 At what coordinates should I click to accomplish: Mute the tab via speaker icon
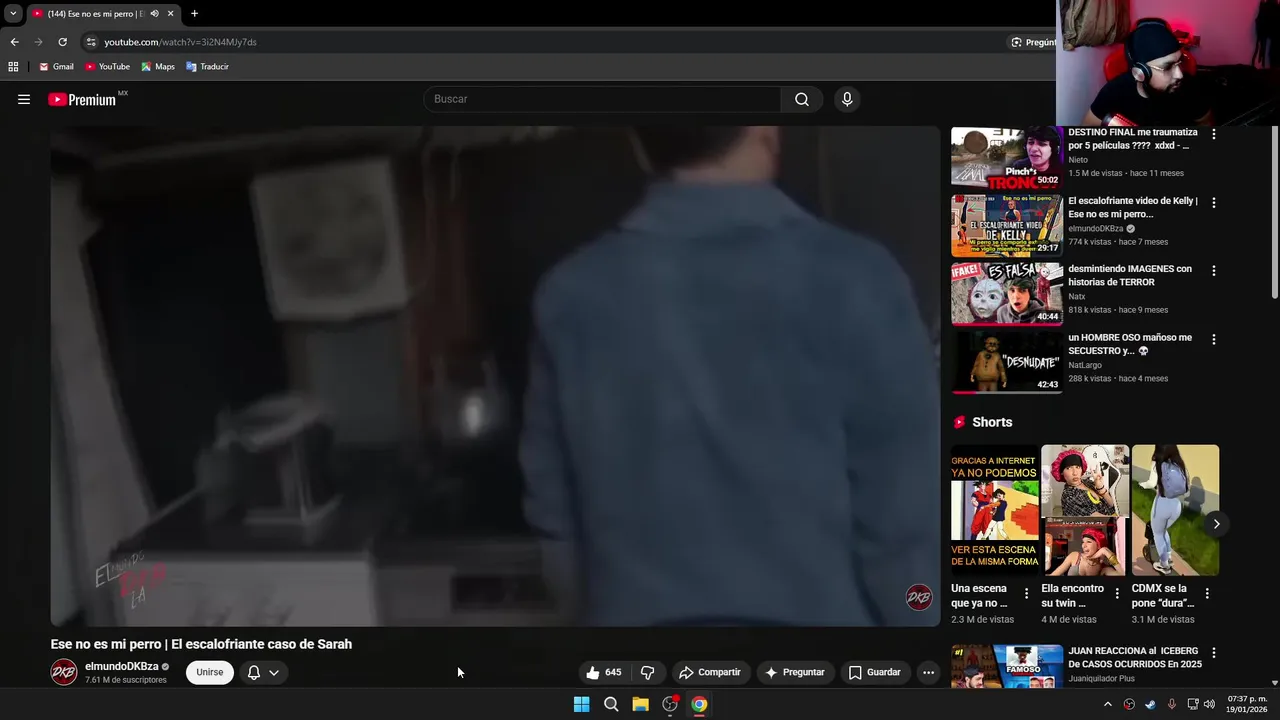point(154,14)
